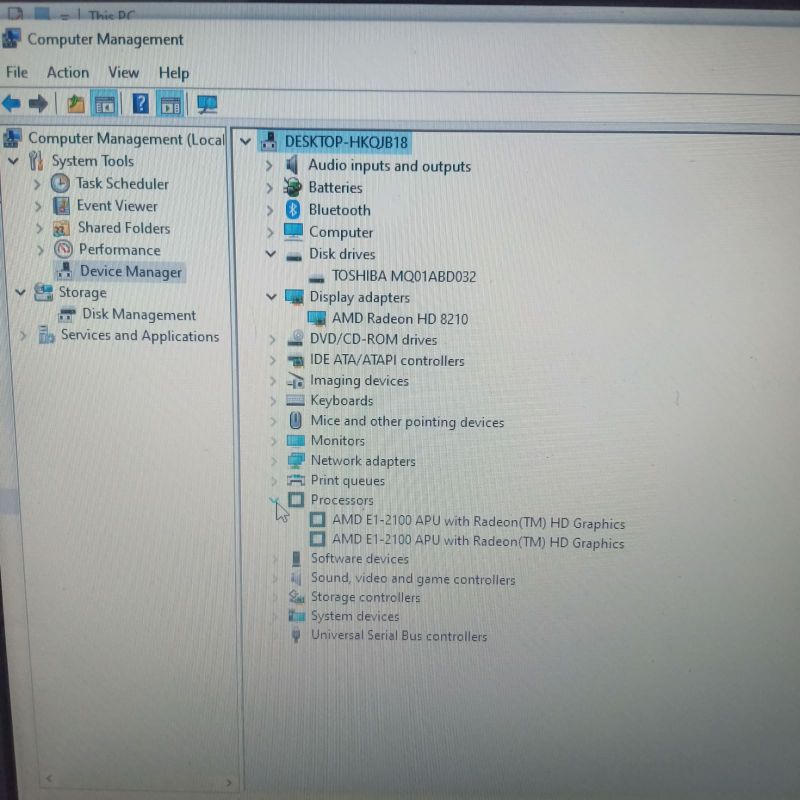Expand the IDE ATA/ATAPI controllers arrow

point(272,361)
